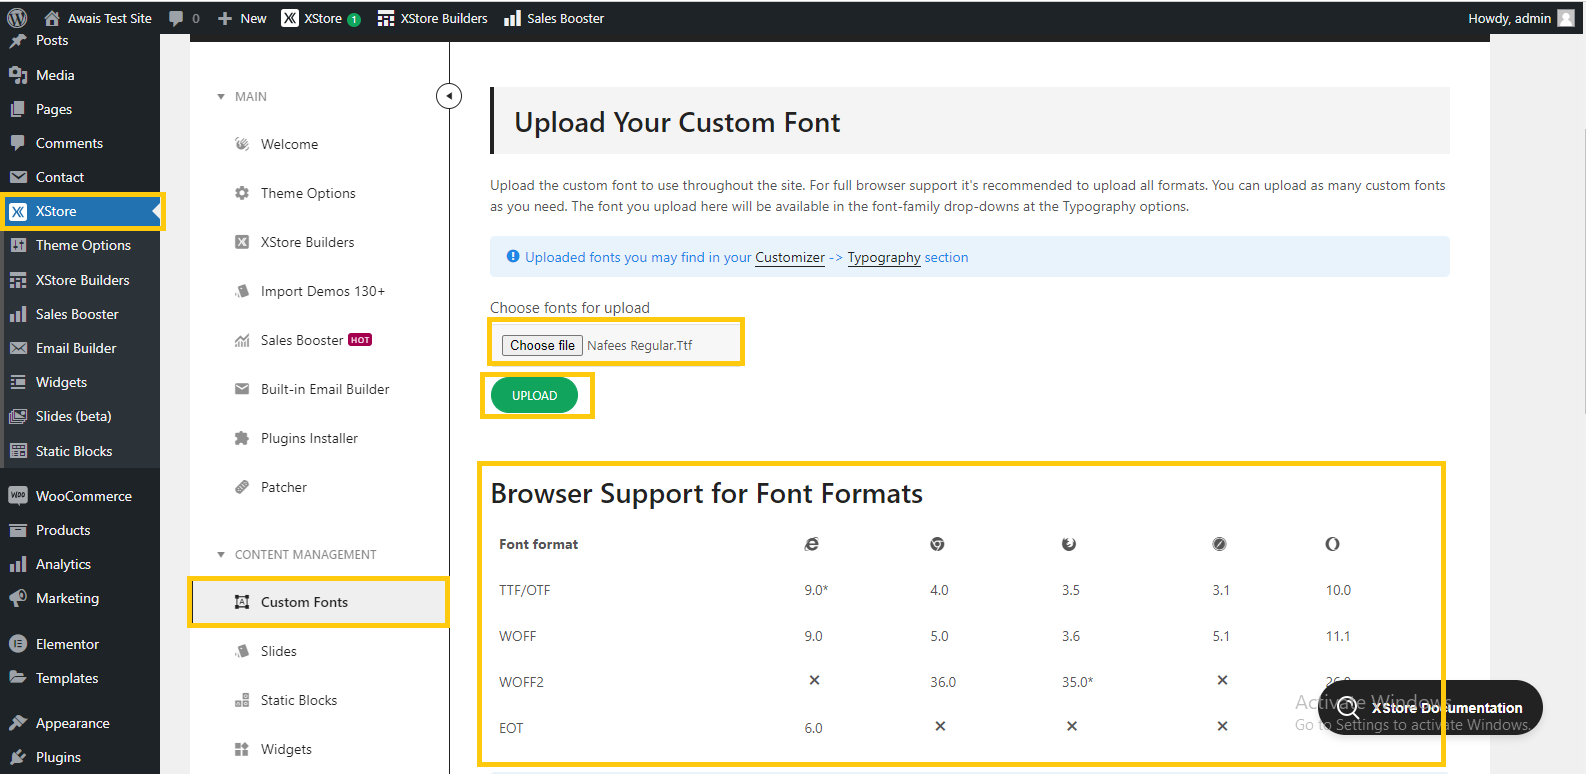
Task: Click the Firefox browser column icon
Action: point(1069,544)
